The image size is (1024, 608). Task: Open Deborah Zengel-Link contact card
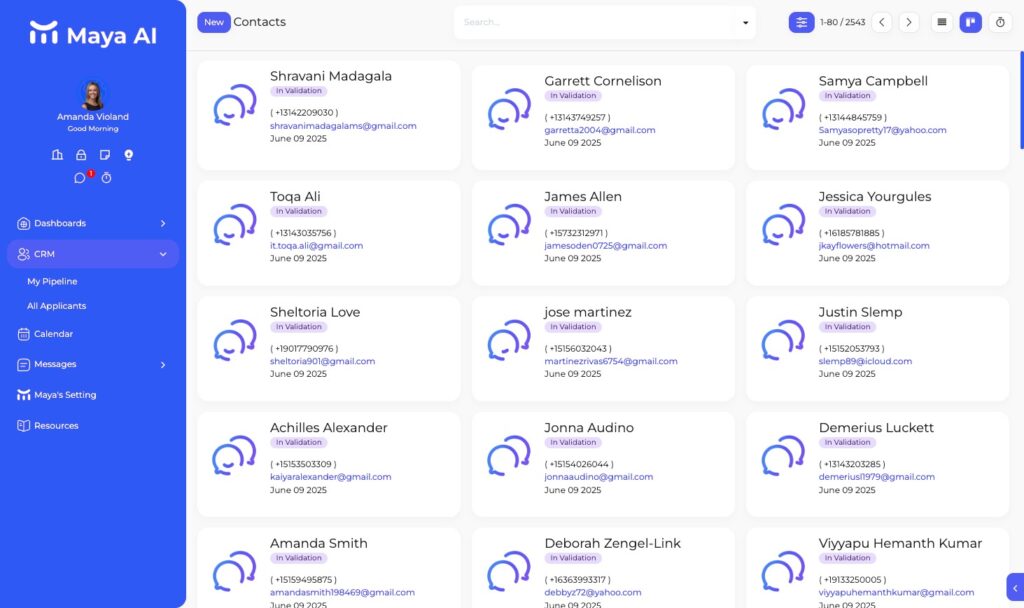tap(603, 568)
